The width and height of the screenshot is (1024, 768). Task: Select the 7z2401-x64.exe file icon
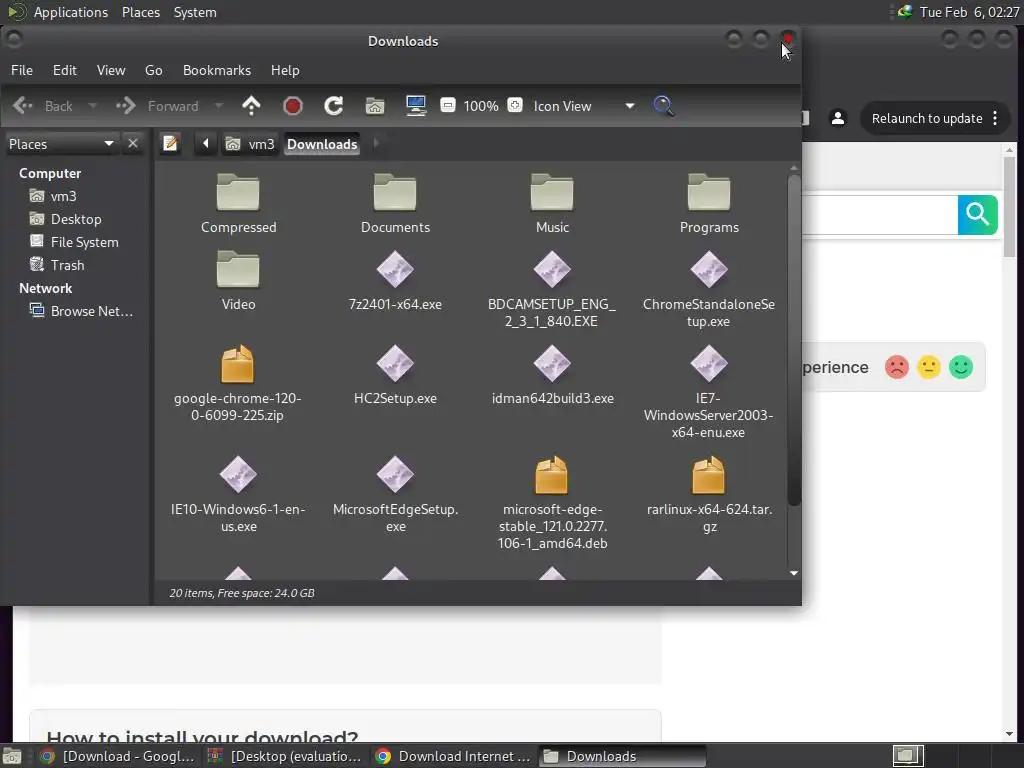[x=394, y=269]
